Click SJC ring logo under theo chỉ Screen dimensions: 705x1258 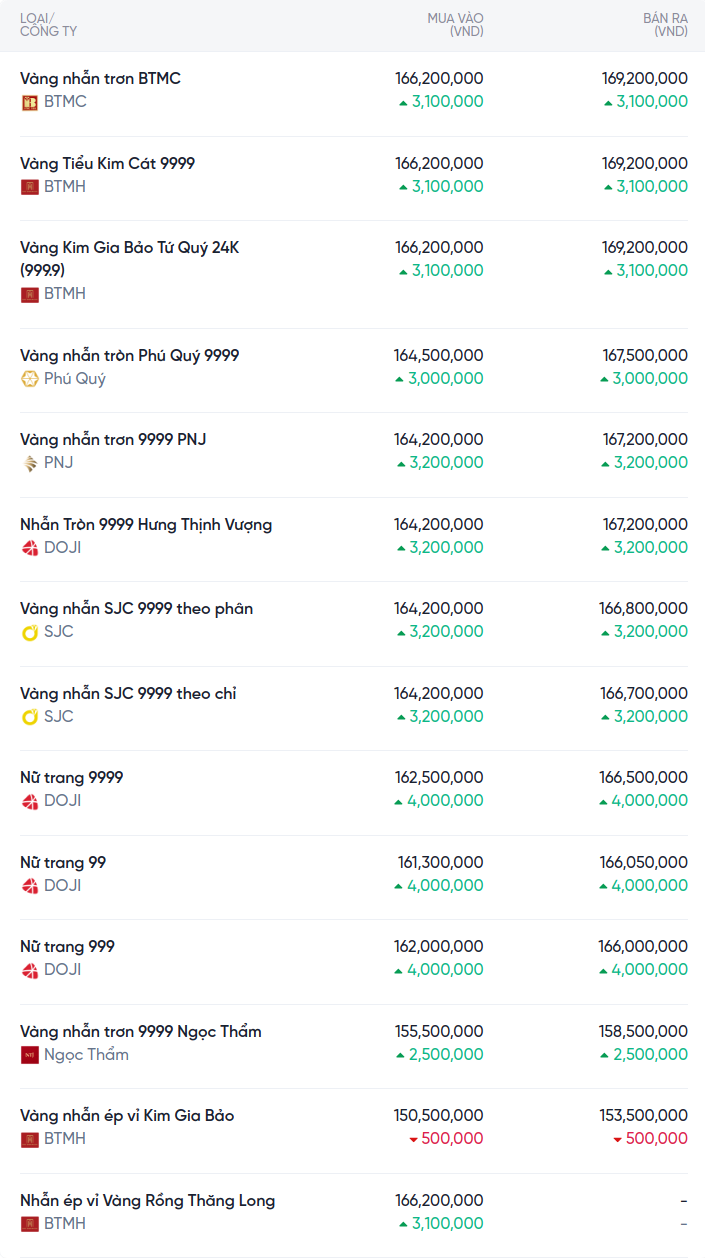30,717
